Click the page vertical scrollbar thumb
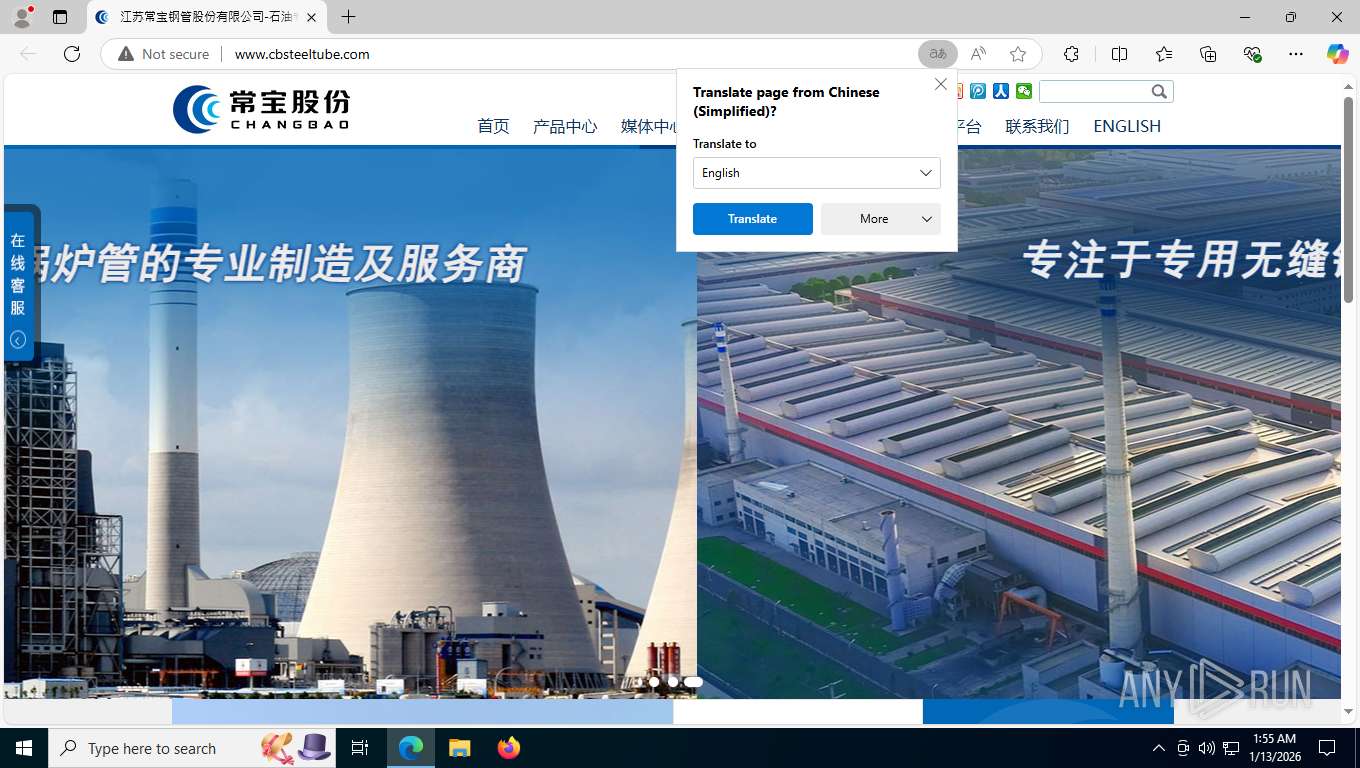 1348,198
